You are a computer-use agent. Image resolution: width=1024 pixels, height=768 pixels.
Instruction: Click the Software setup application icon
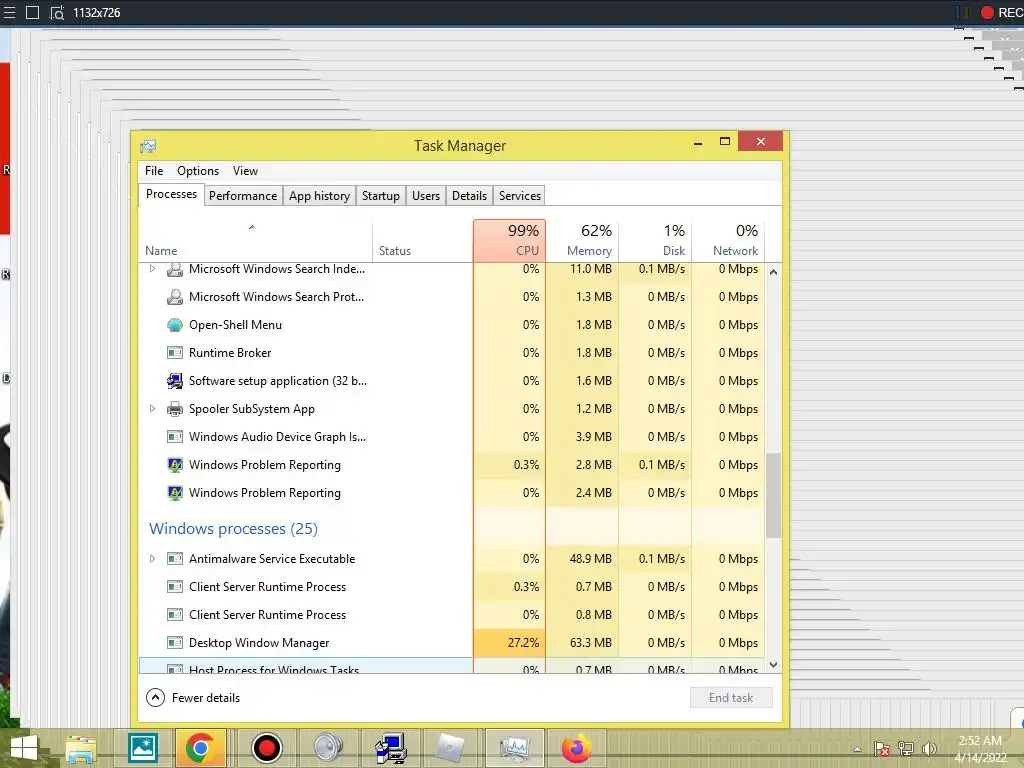point(174,381)
